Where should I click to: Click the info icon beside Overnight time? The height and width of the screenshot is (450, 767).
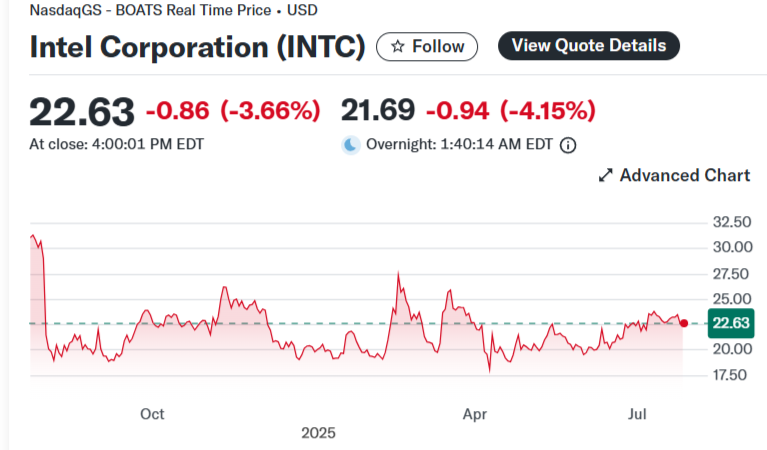tap(568, 145)
